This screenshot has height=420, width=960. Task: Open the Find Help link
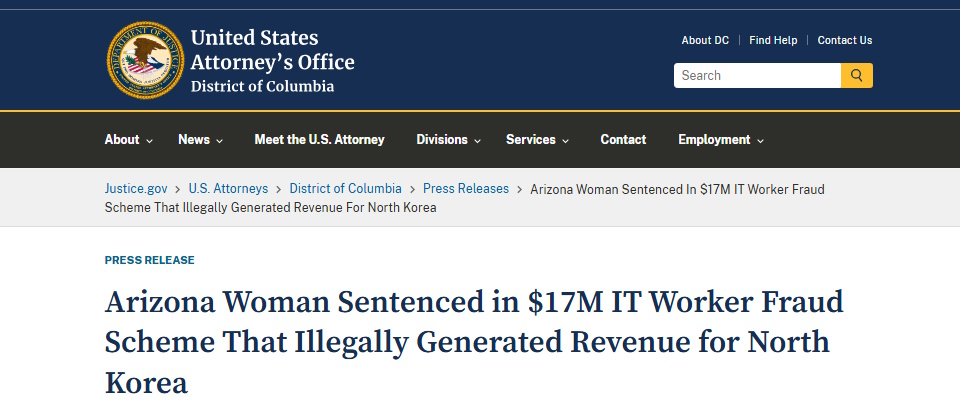click(773, 40)
